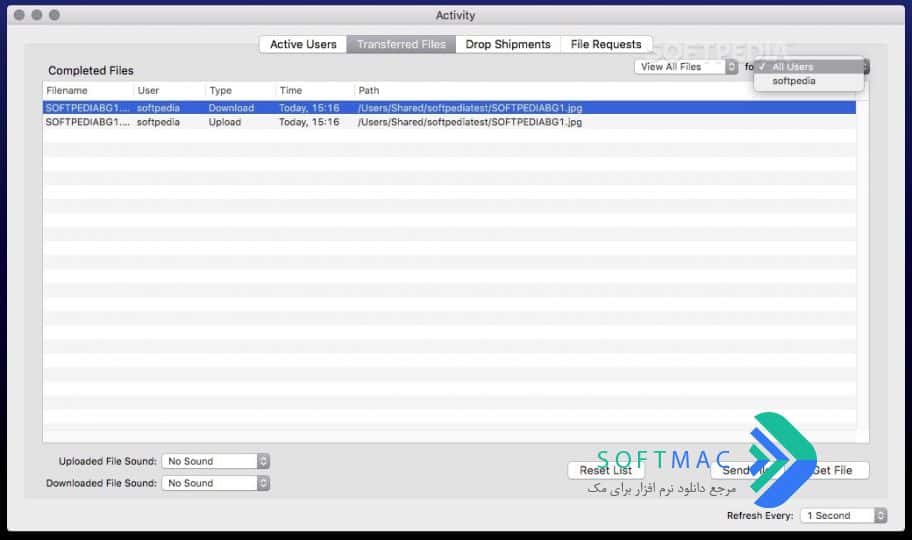Switch to the Active Users tab
The width and height of the screenshot is (912, 540).
click(x=303, y=44)
